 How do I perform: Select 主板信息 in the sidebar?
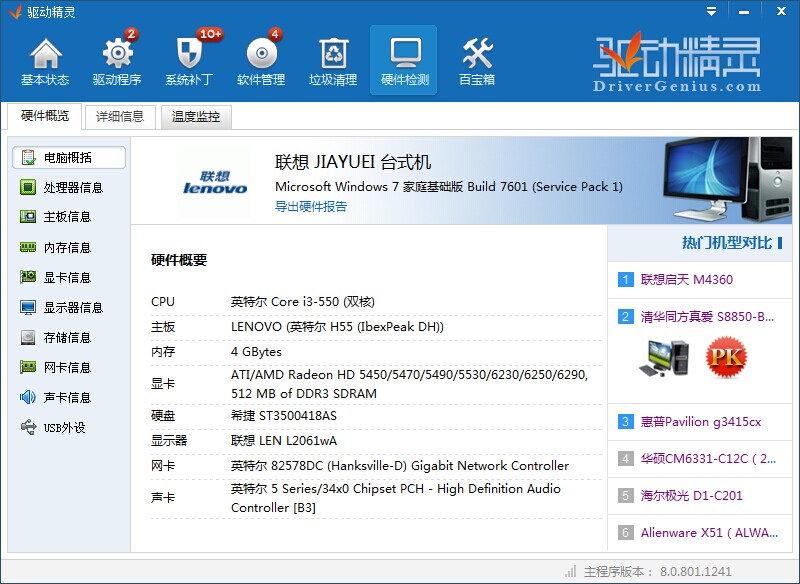coord(69,217)
